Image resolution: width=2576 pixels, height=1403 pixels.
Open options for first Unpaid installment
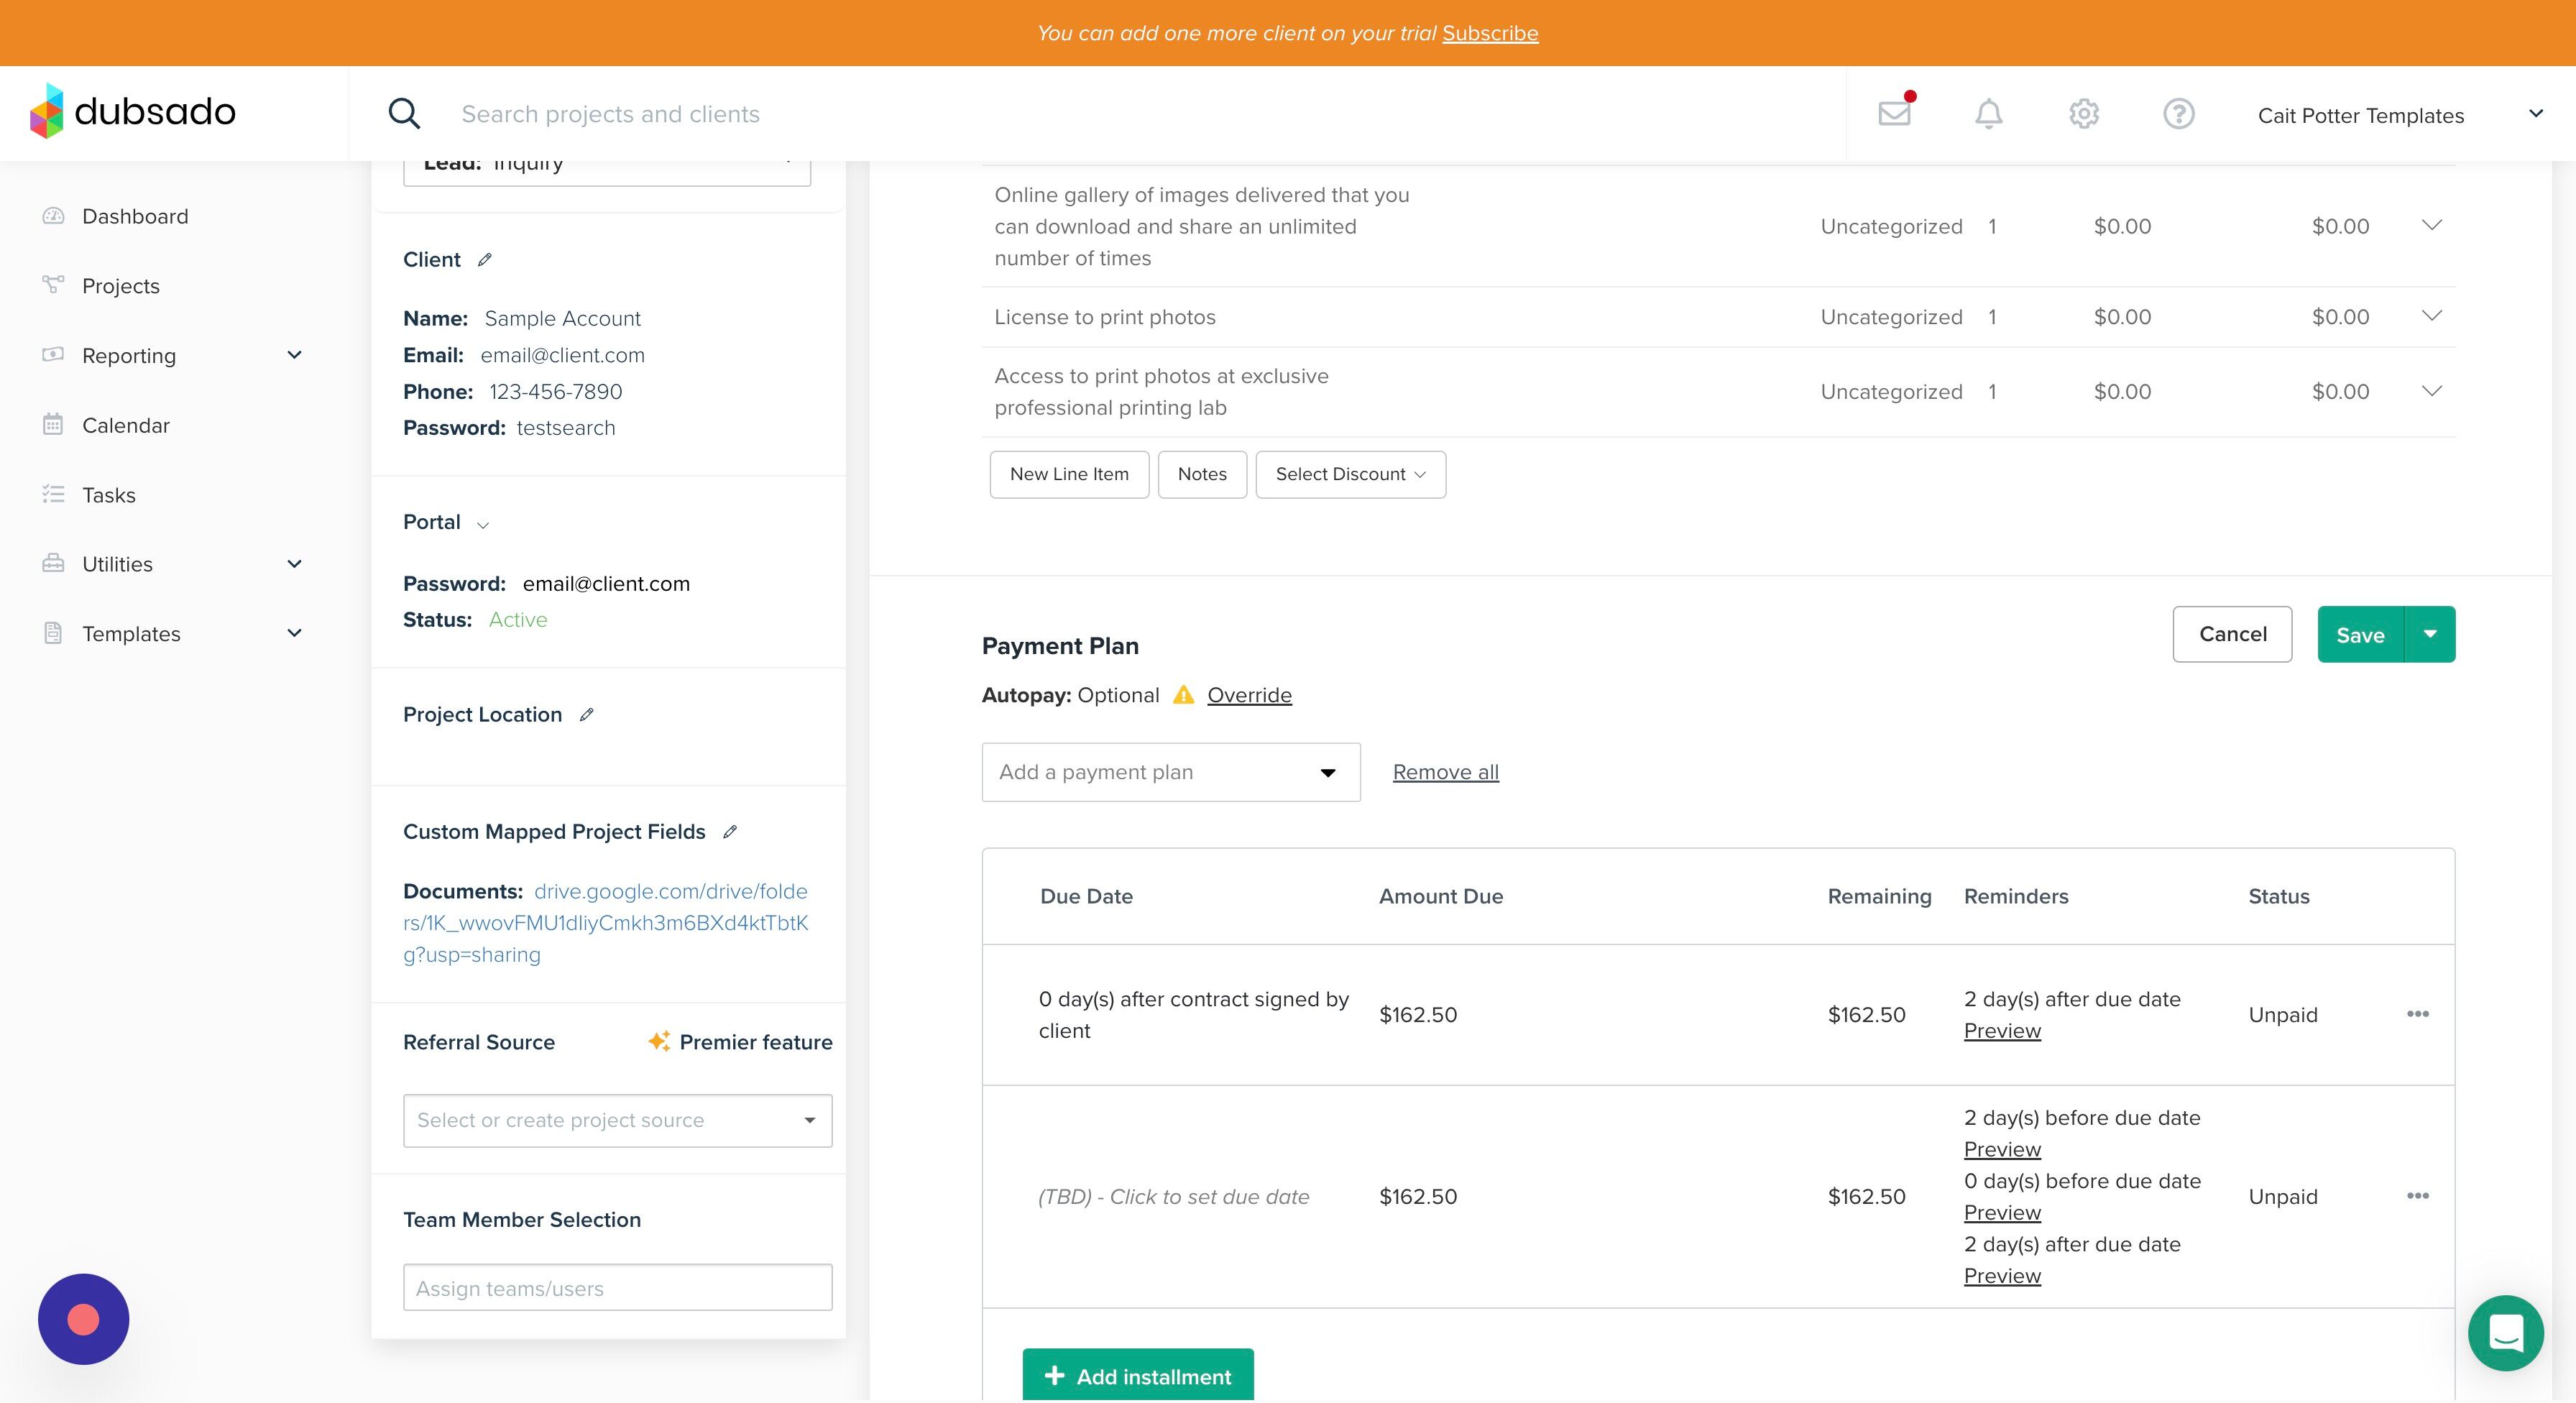tap(2417, 1014)
